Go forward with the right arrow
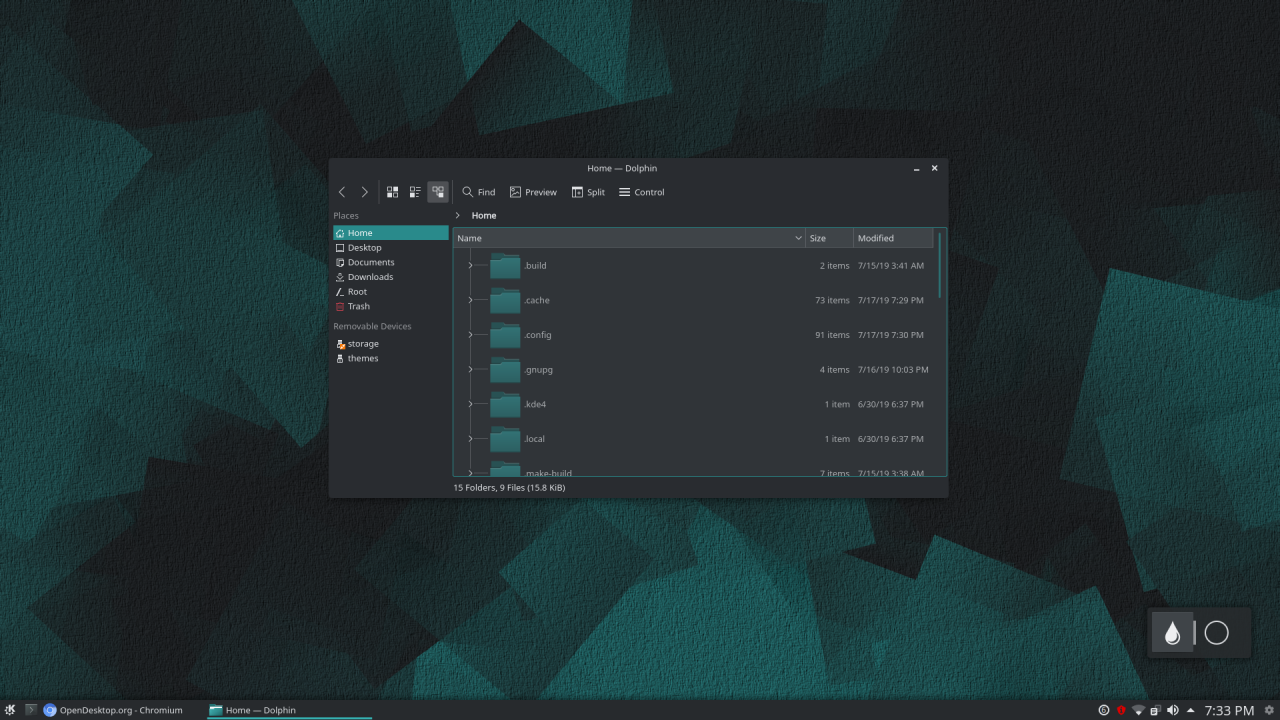1280x720 pixels. pyautogui.click(x=364, y=192)
